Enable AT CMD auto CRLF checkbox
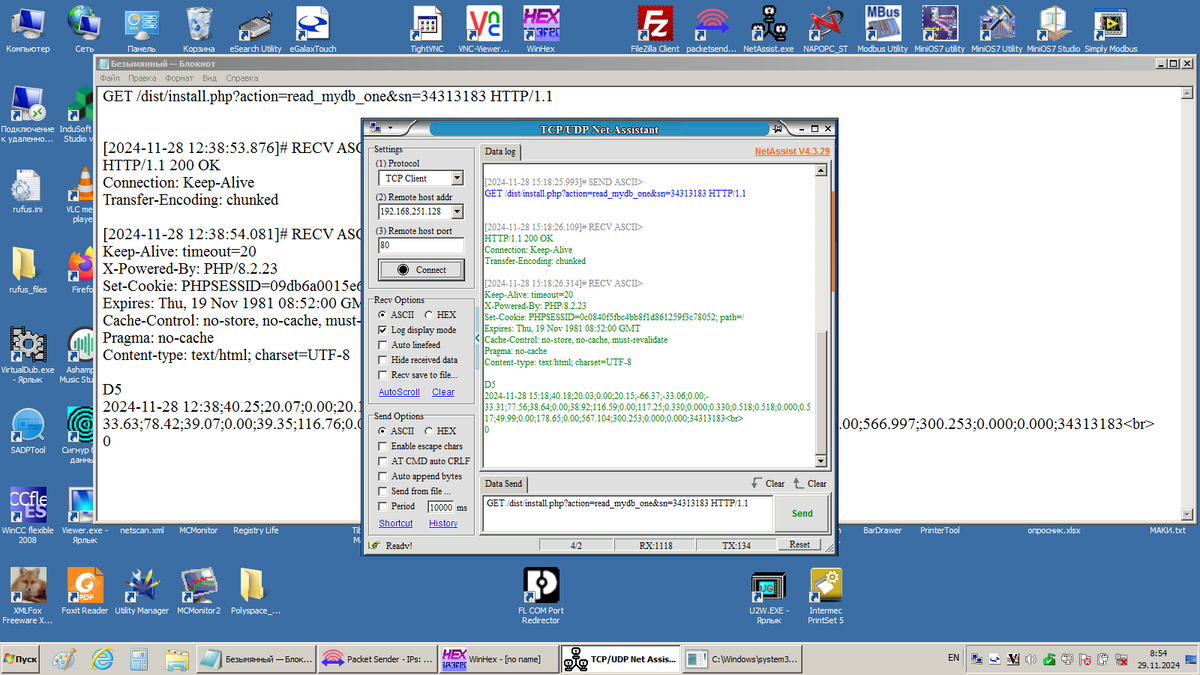The width and height of the screenshot is (1200, 675). (x=384, y=461)
